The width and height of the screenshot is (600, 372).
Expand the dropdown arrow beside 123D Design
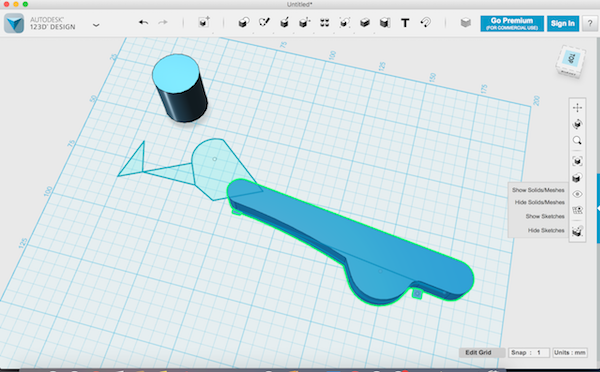96,25
